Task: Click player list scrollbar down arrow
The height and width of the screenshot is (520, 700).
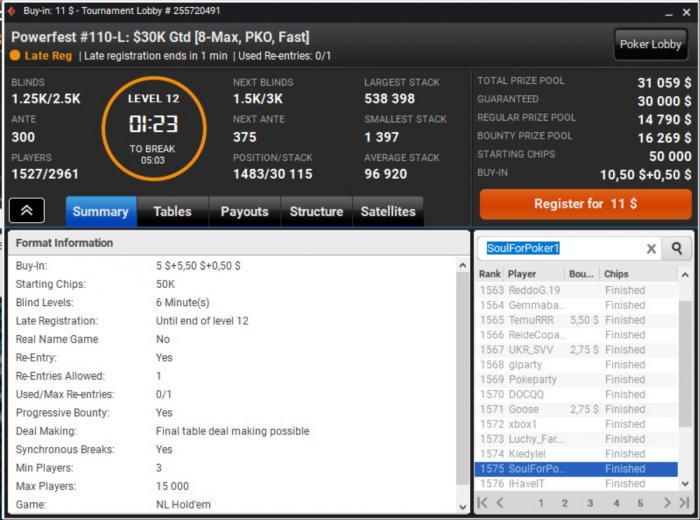Action: point(685,484)
